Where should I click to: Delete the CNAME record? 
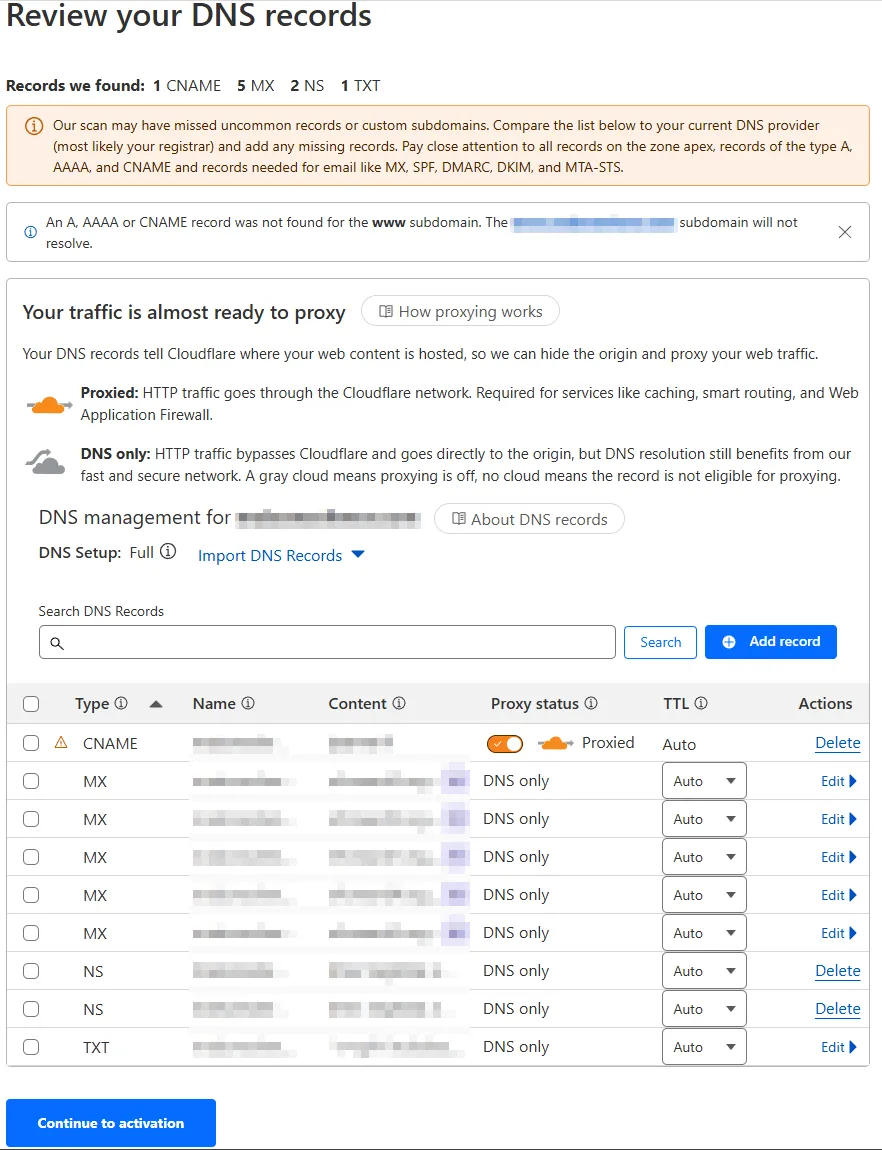(x=837, y=743)
